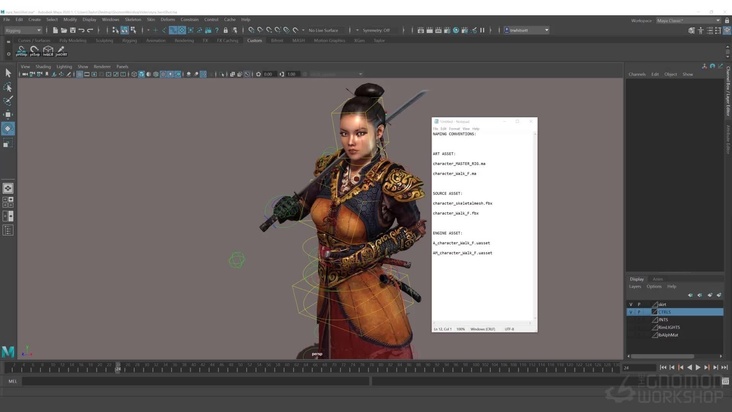Image resolution: width=732 pixels, height=412 pixels.
Task: Click the pause rendering icon
Action: click(482, 30)
